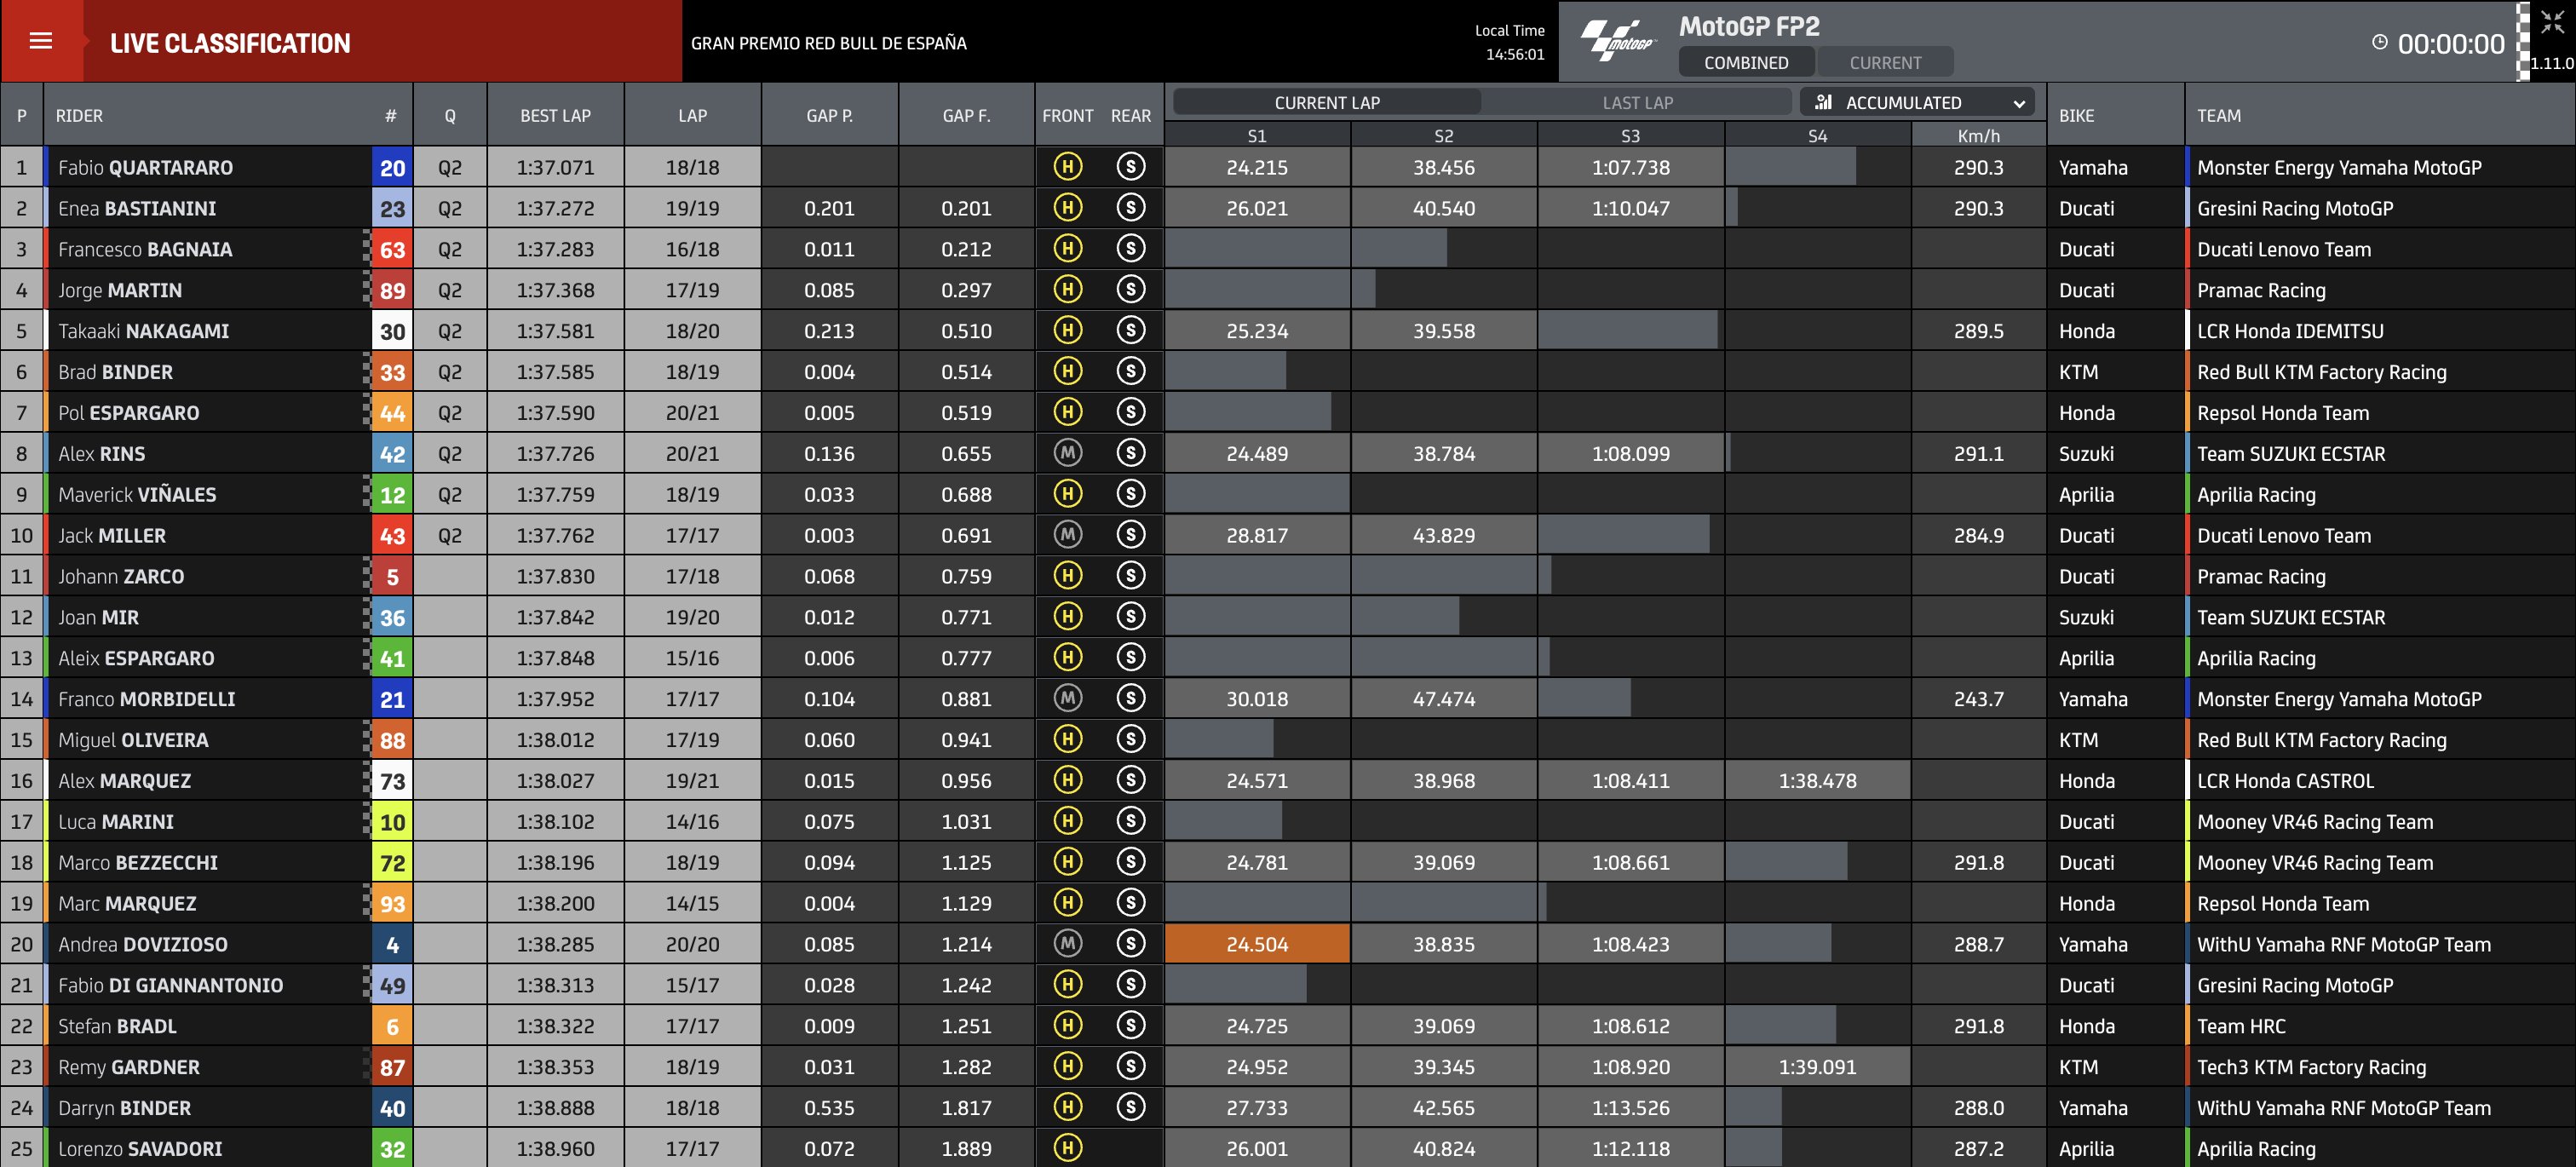Click the BIKE column header
This screenshot has height=1167, width=2576.
point(2076,115)
